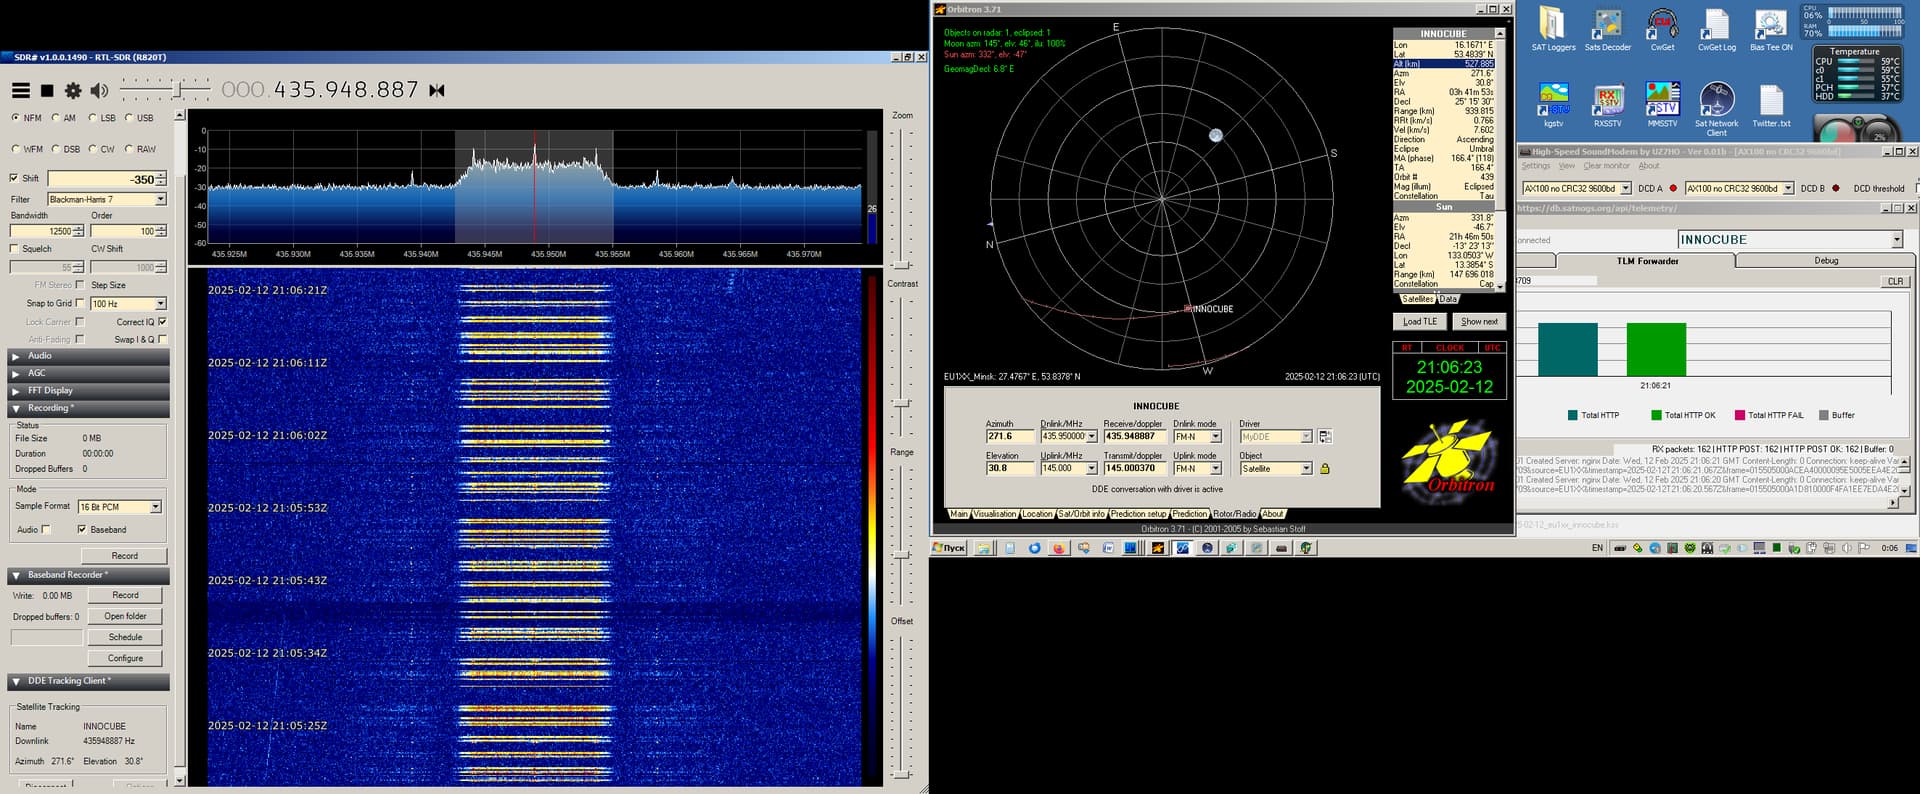This screenshot has height=794, width=1920.
Task: Click the driver config icon next to MyDDE
Action: pos(1325,437)
